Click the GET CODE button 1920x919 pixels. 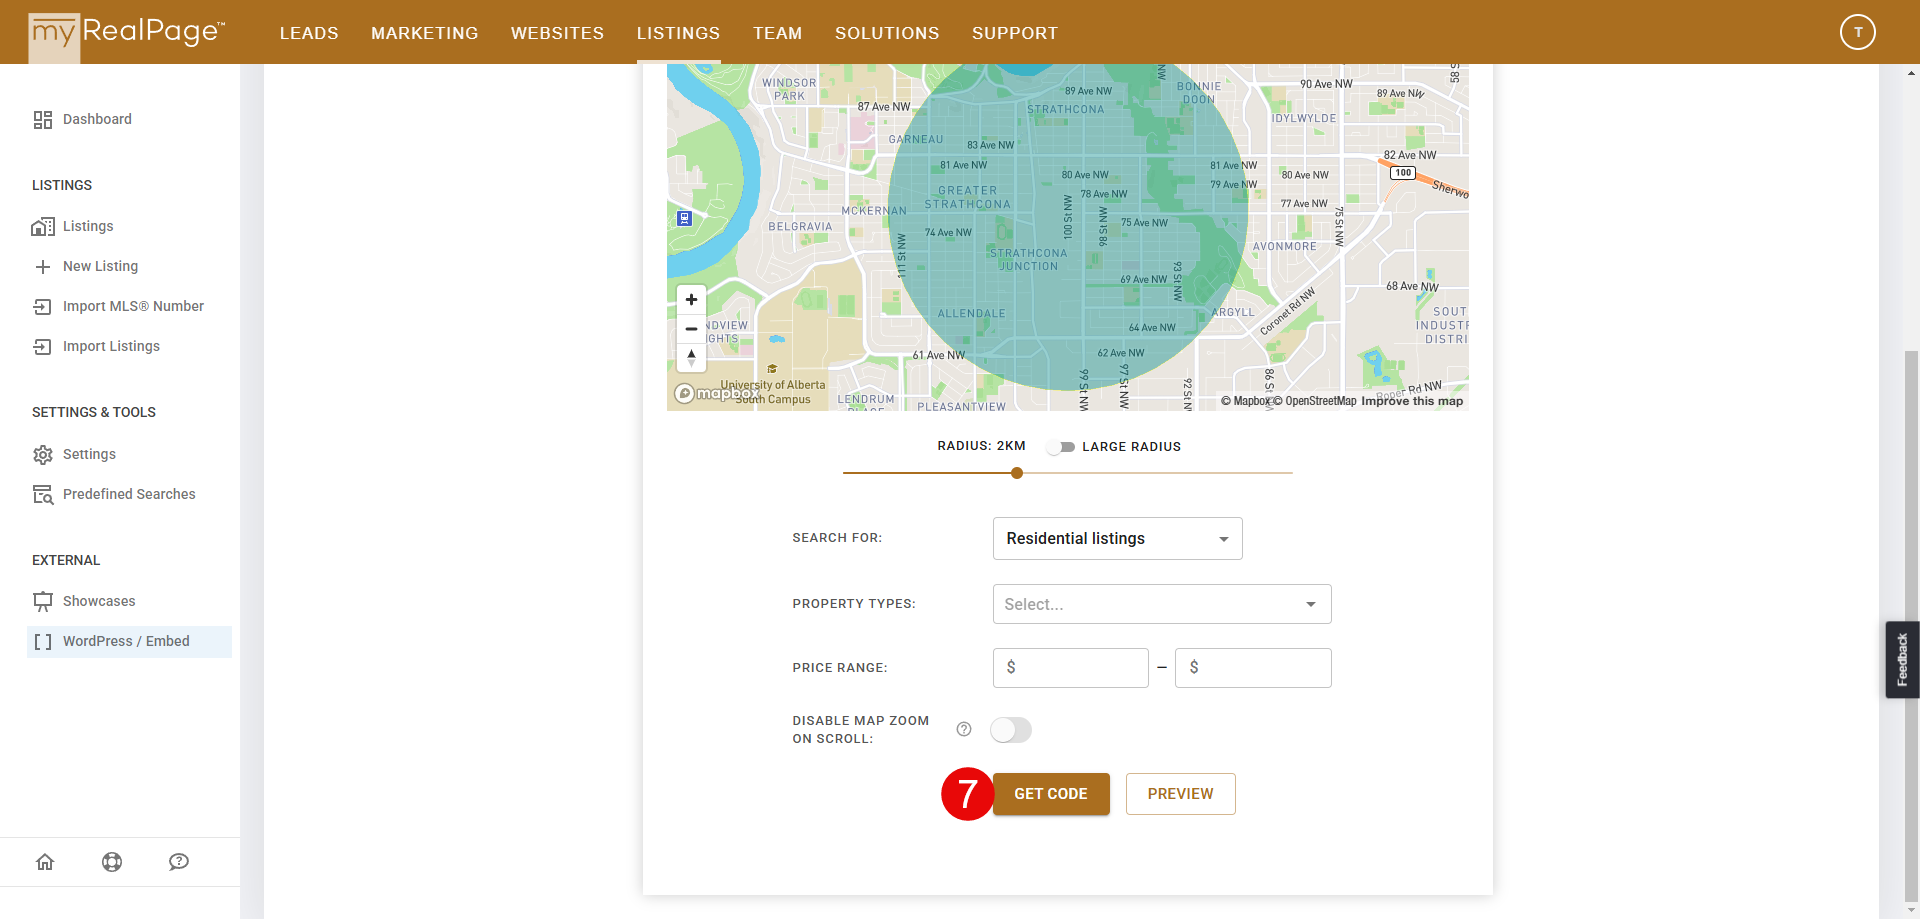(1051, 794)
